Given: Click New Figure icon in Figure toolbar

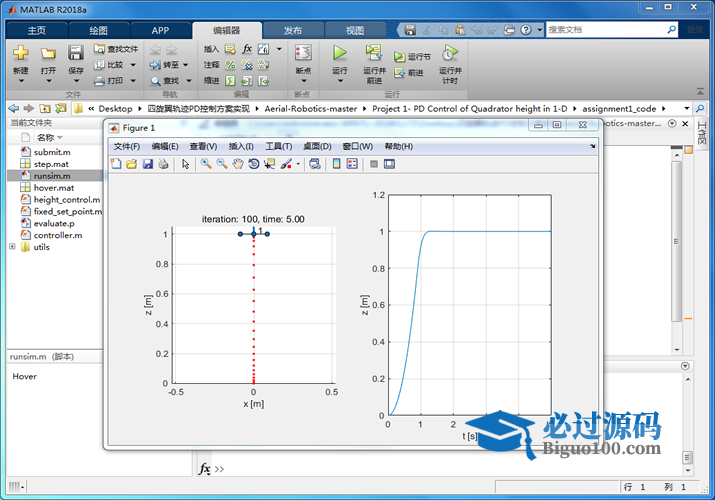Looking at the screenshot, I should [x=116, y=164].
